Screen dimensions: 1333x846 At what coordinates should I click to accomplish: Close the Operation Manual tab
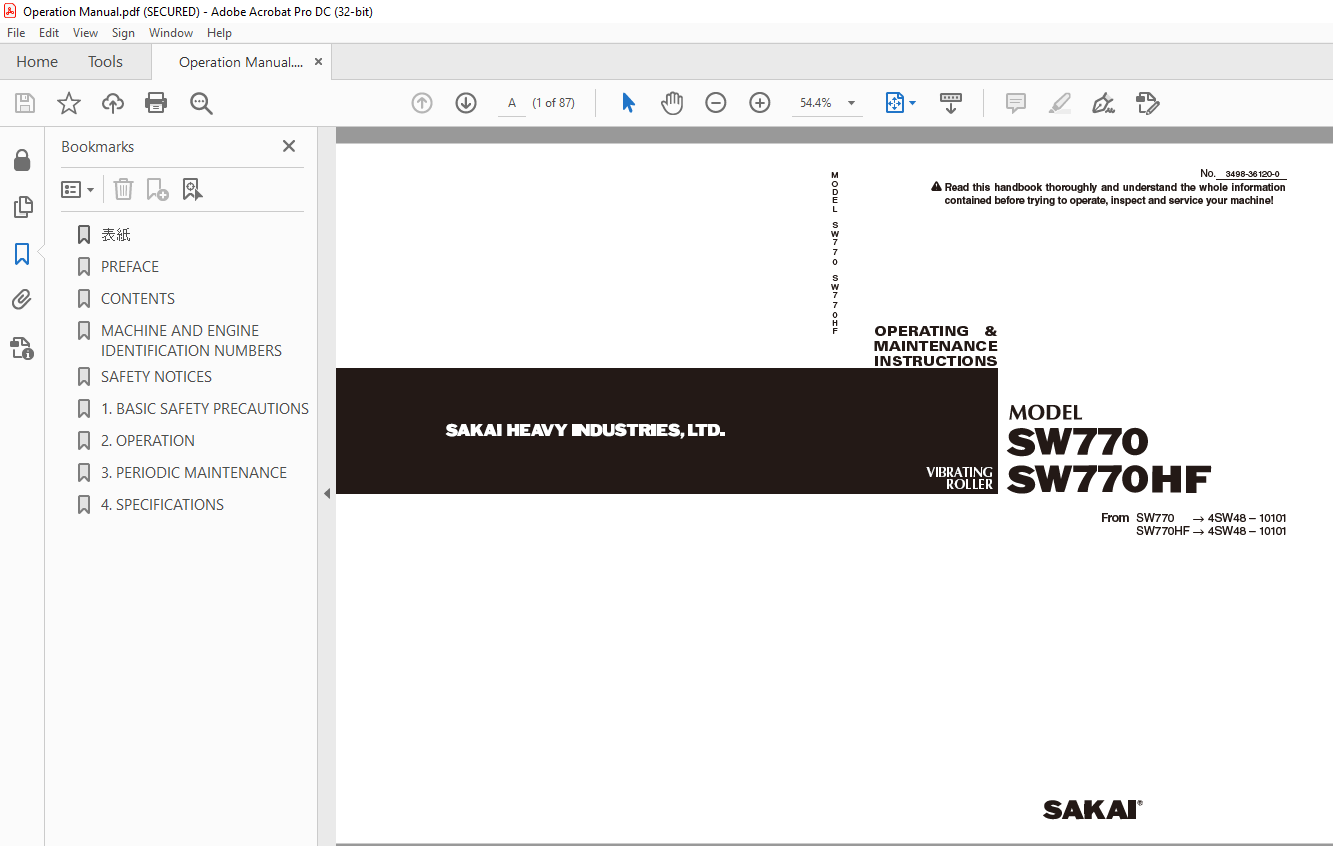tap(318, 62)
